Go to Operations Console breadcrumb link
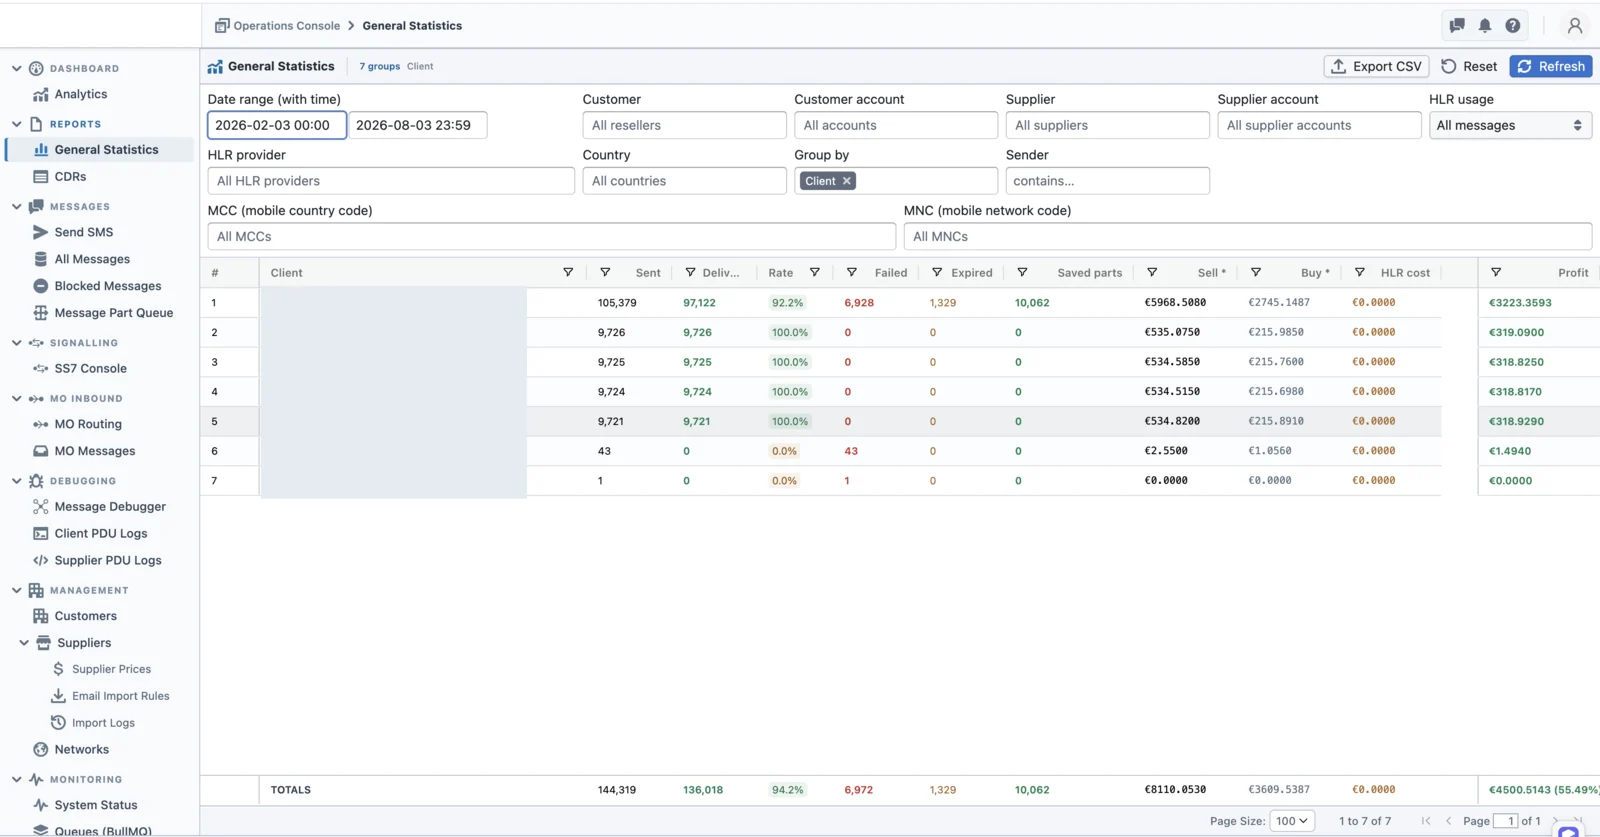 (x=286, y=26)
